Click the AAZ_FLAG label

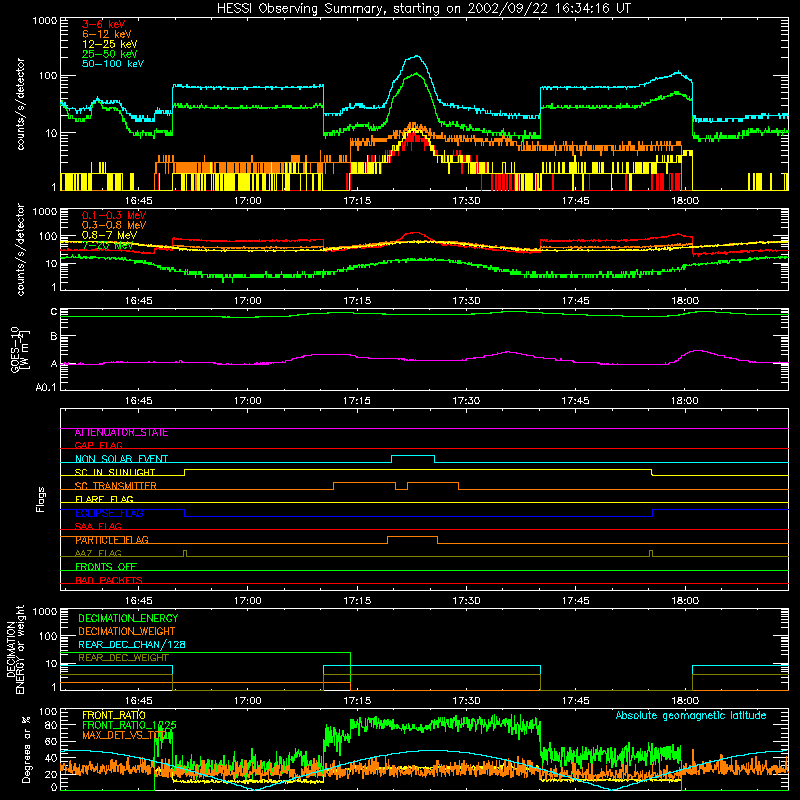(98, 553)
